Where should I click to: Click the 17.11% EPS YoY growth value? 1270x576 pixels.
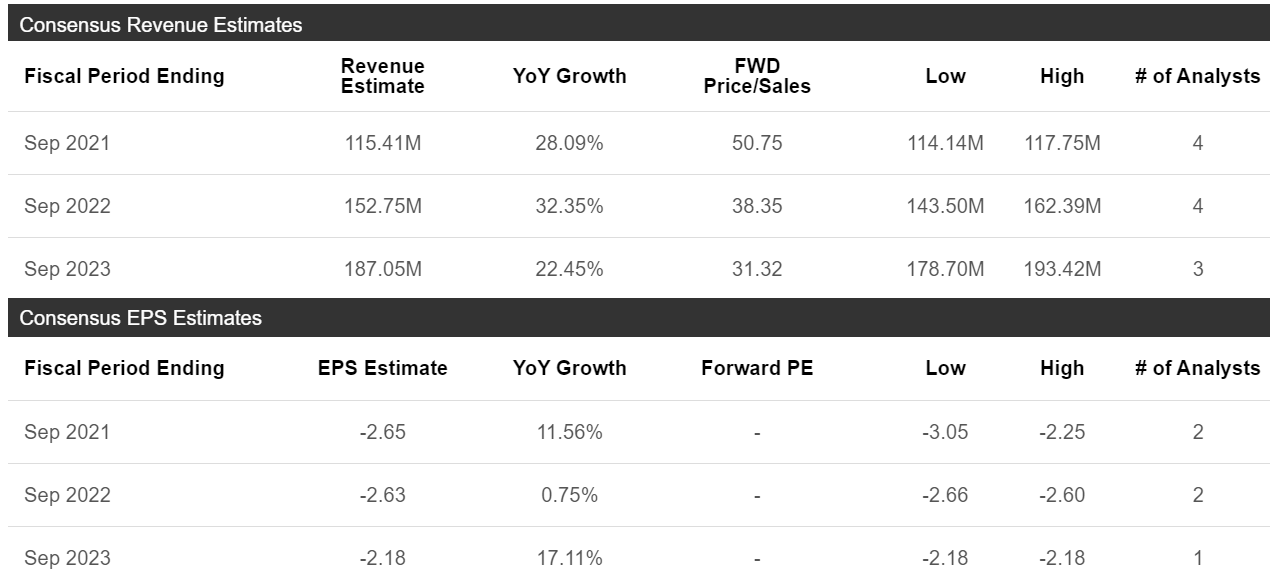click(x=570, y=558)
